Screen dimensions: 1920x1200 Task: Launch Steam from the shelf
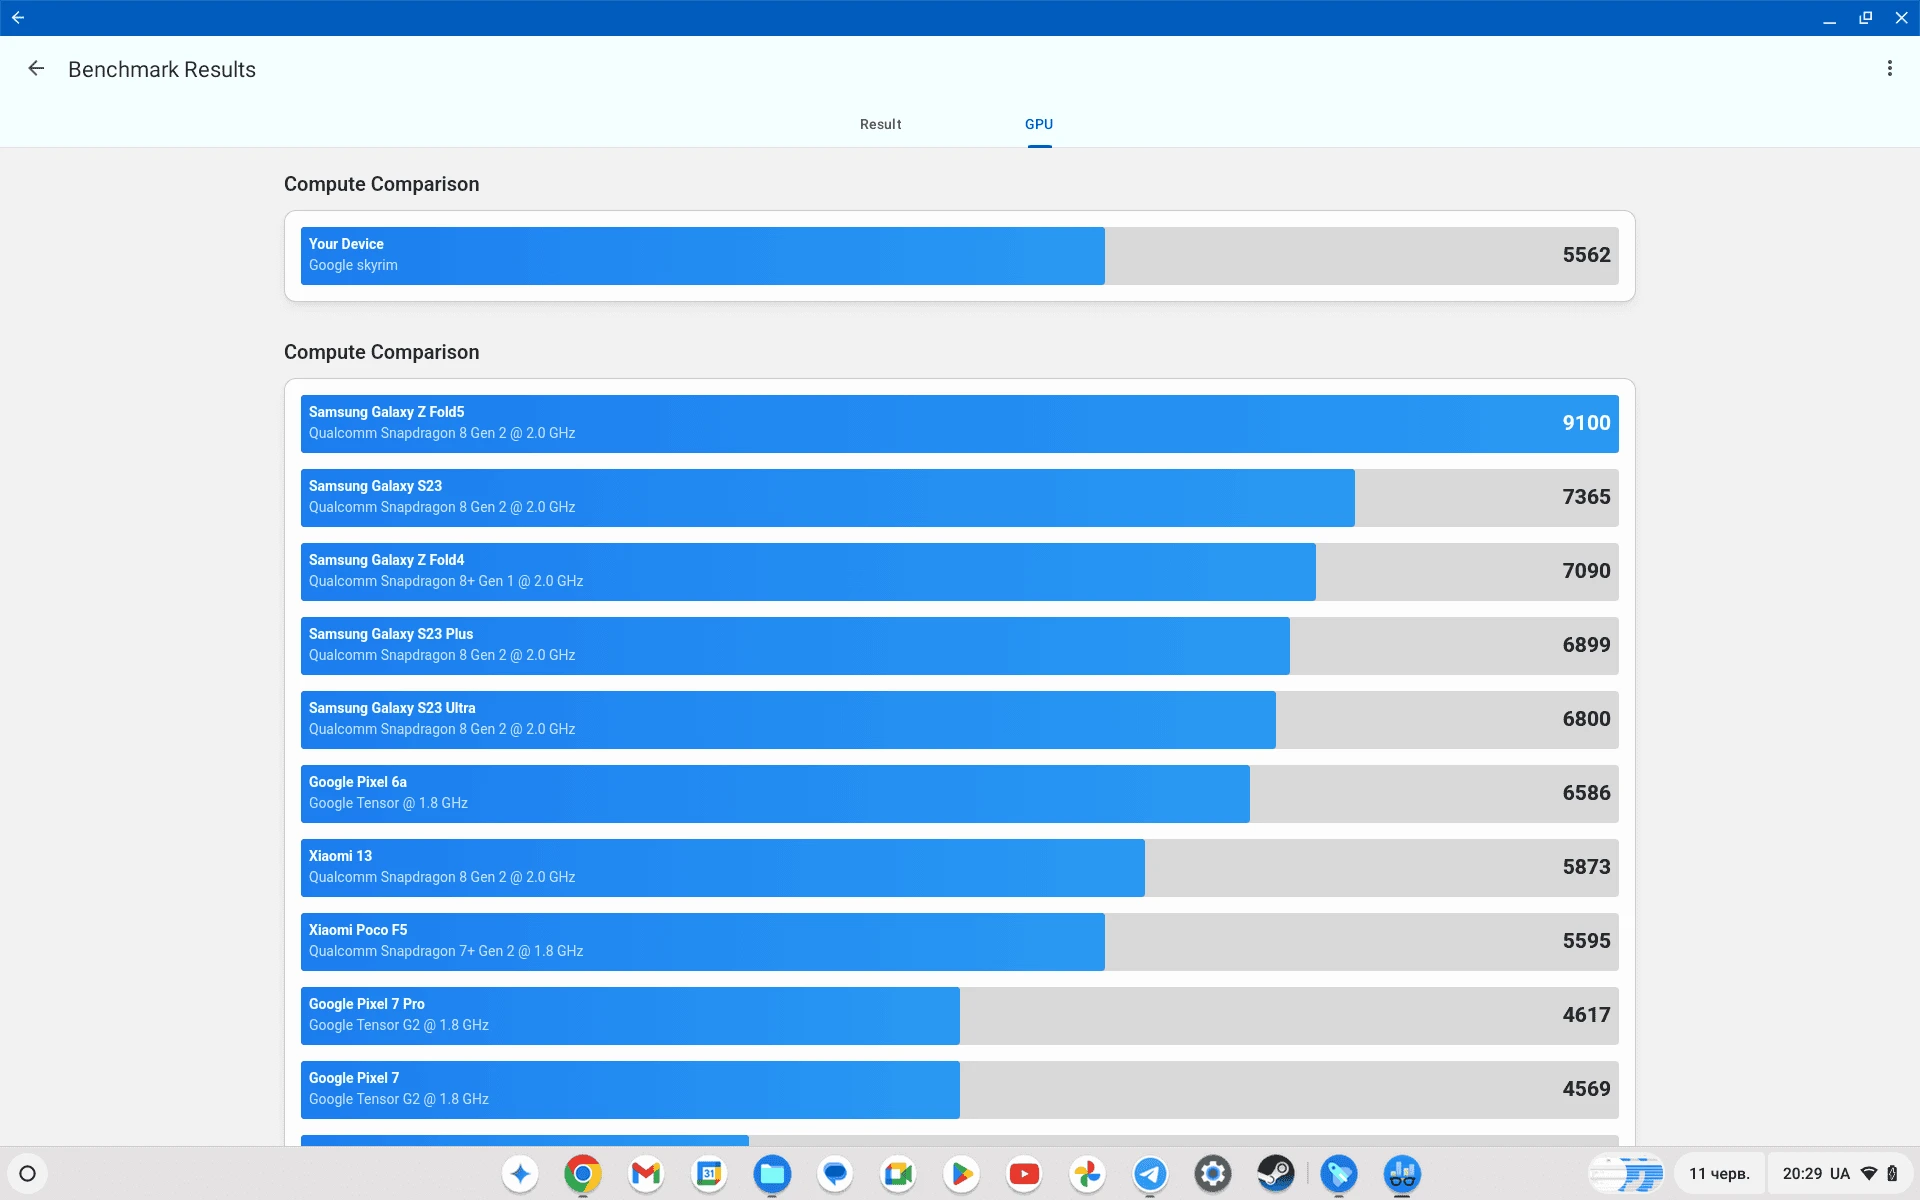coord(1276,1174)
